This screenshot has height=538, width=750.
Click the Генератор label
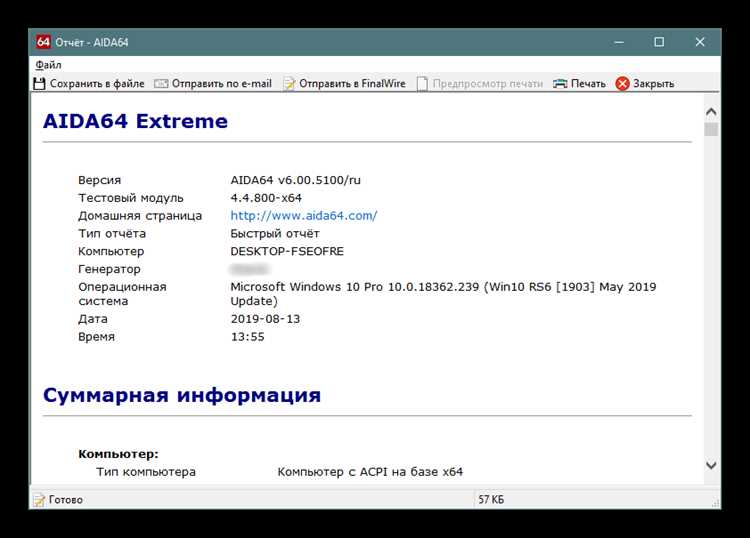pos(109,269)
